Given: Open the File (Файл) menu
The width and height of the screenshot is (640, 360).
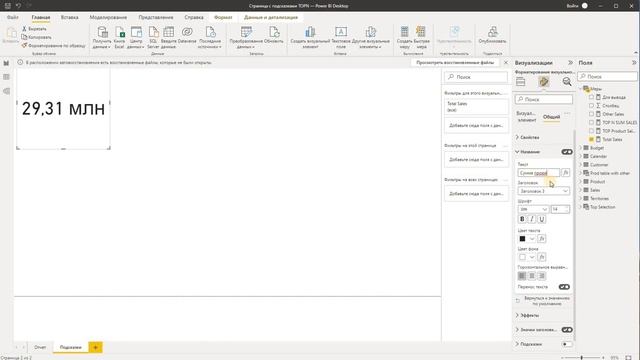Looking at the screenshot, I should point(13,18).
